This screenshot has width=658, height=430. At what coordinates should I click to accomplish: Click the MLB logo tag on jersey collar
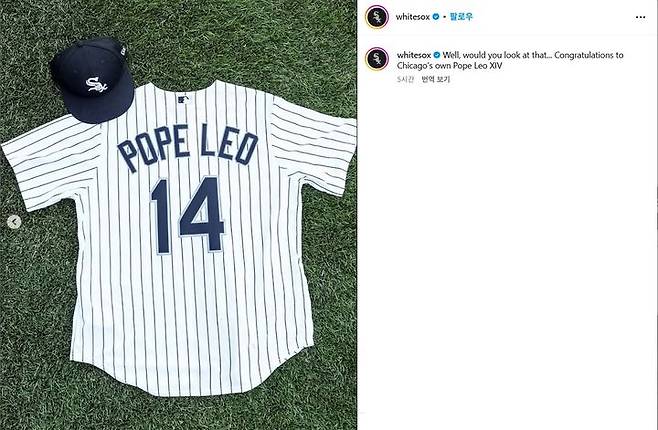click(183, 99)
